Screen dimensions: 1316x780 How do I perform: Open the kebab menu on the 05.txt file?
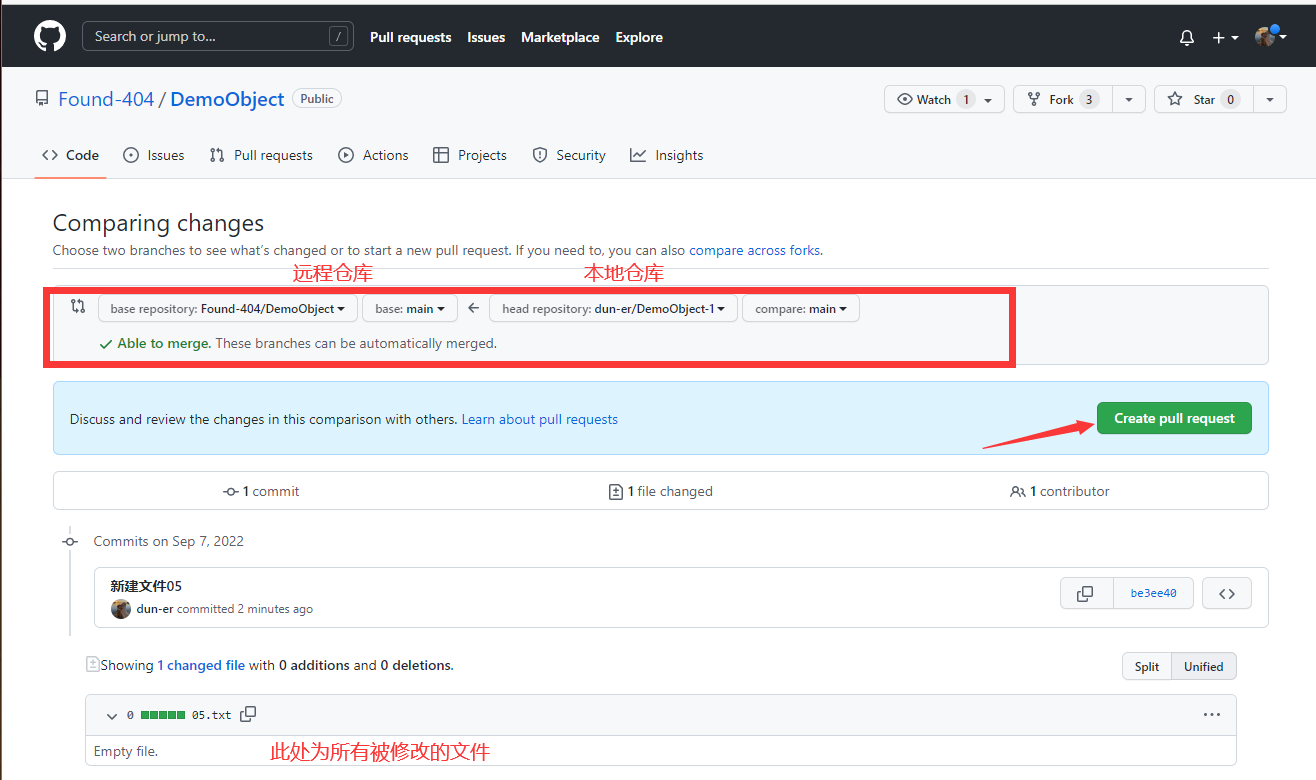(1212, 714)
